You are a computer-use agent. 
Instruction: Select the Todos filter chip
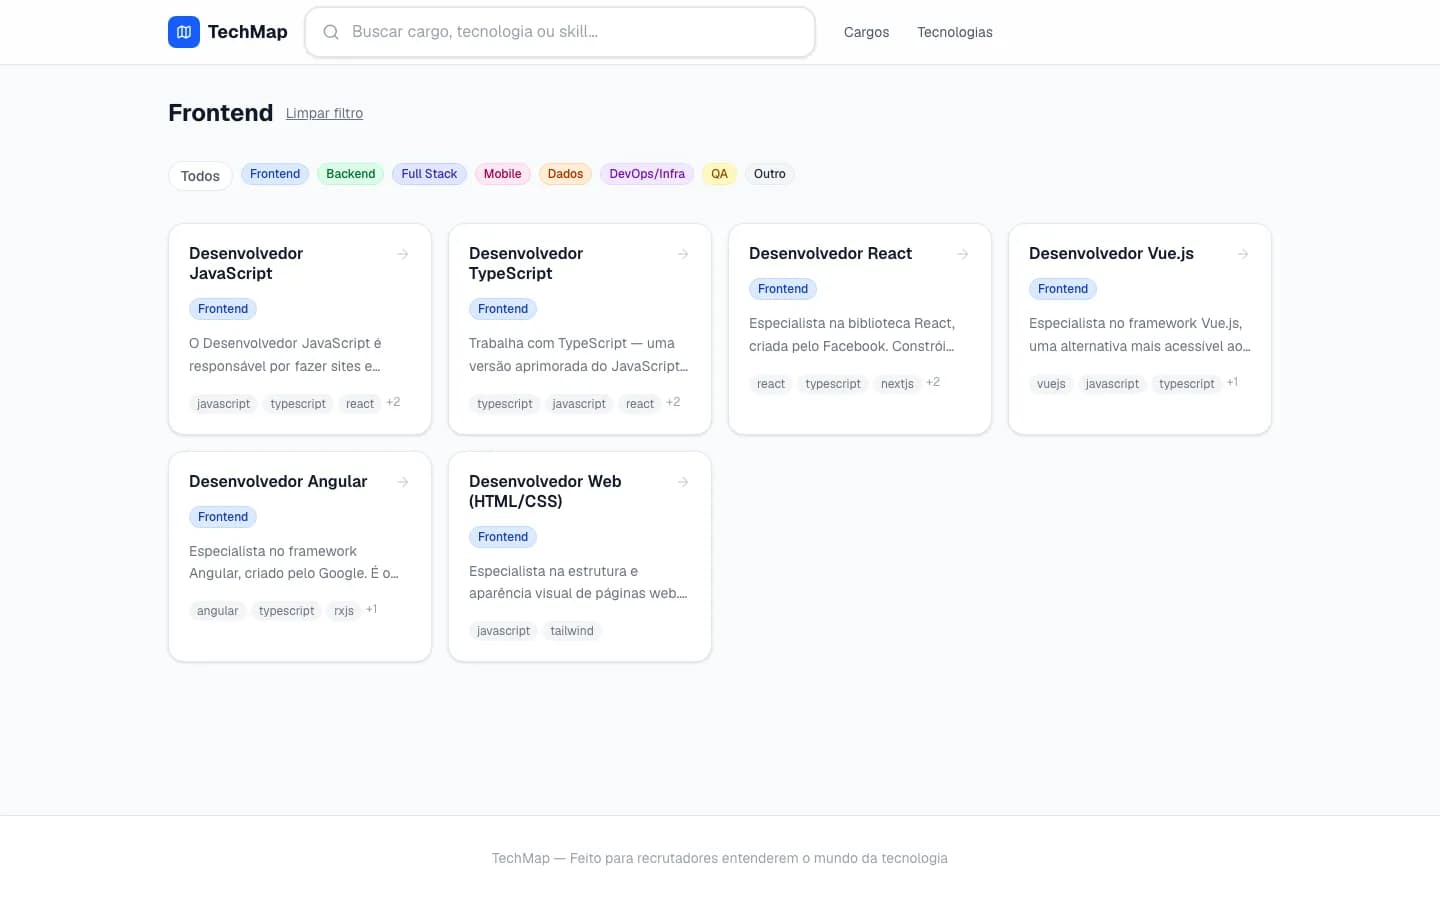pos(200,176)
